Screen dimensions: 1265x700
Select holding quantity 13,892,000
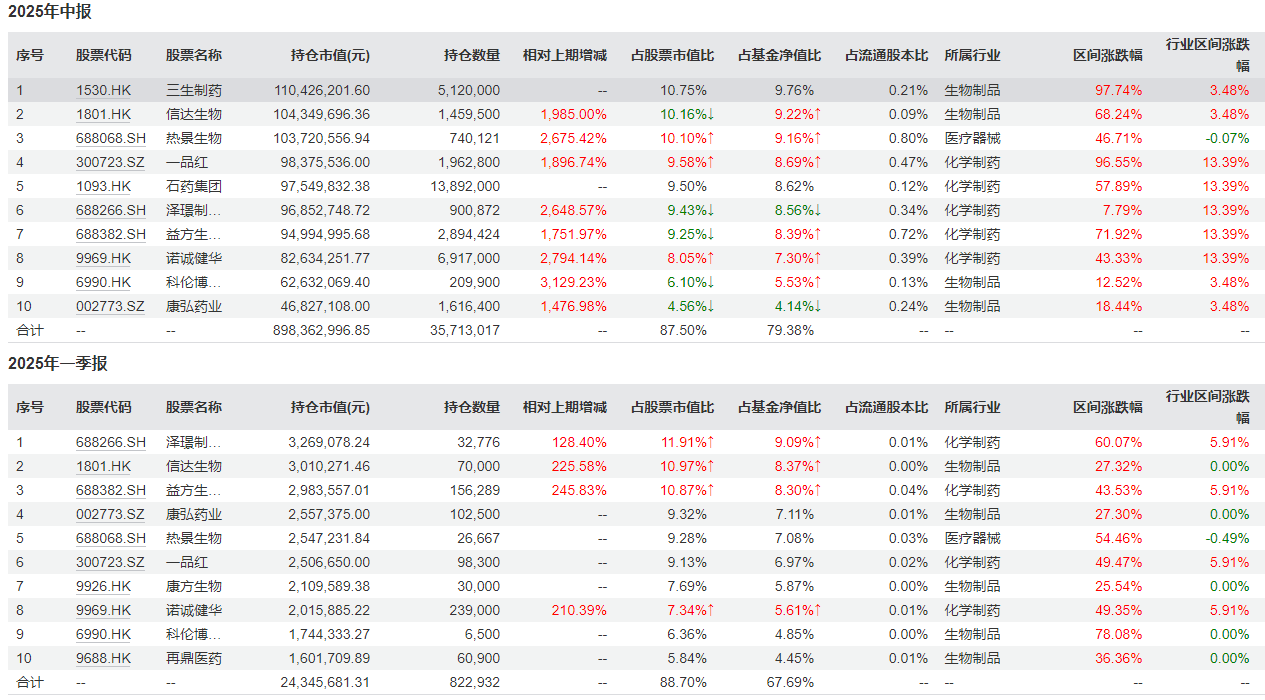click(x=463, y=186)
